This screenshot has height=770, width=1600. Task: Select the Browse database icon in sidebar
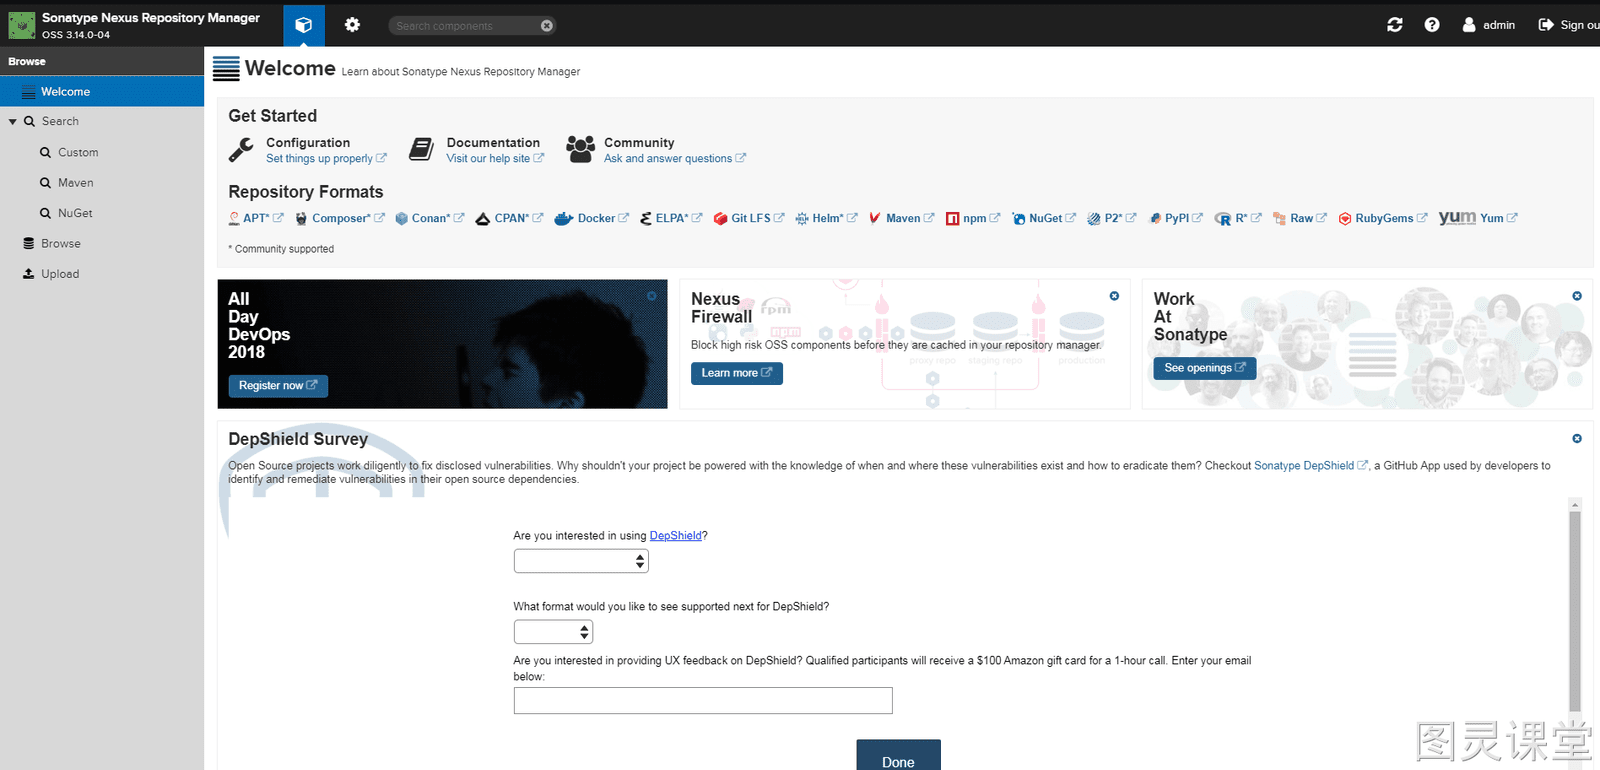pos(29,243)
